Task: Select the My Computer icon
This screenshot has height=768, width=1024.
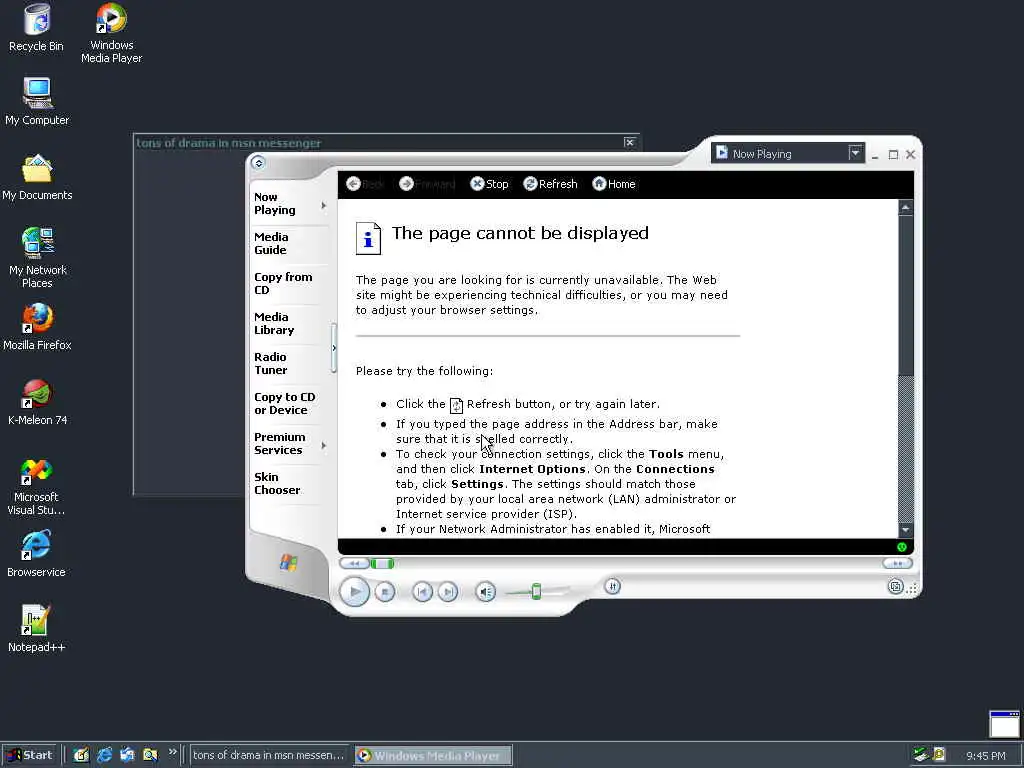Action: click(37, 102)
